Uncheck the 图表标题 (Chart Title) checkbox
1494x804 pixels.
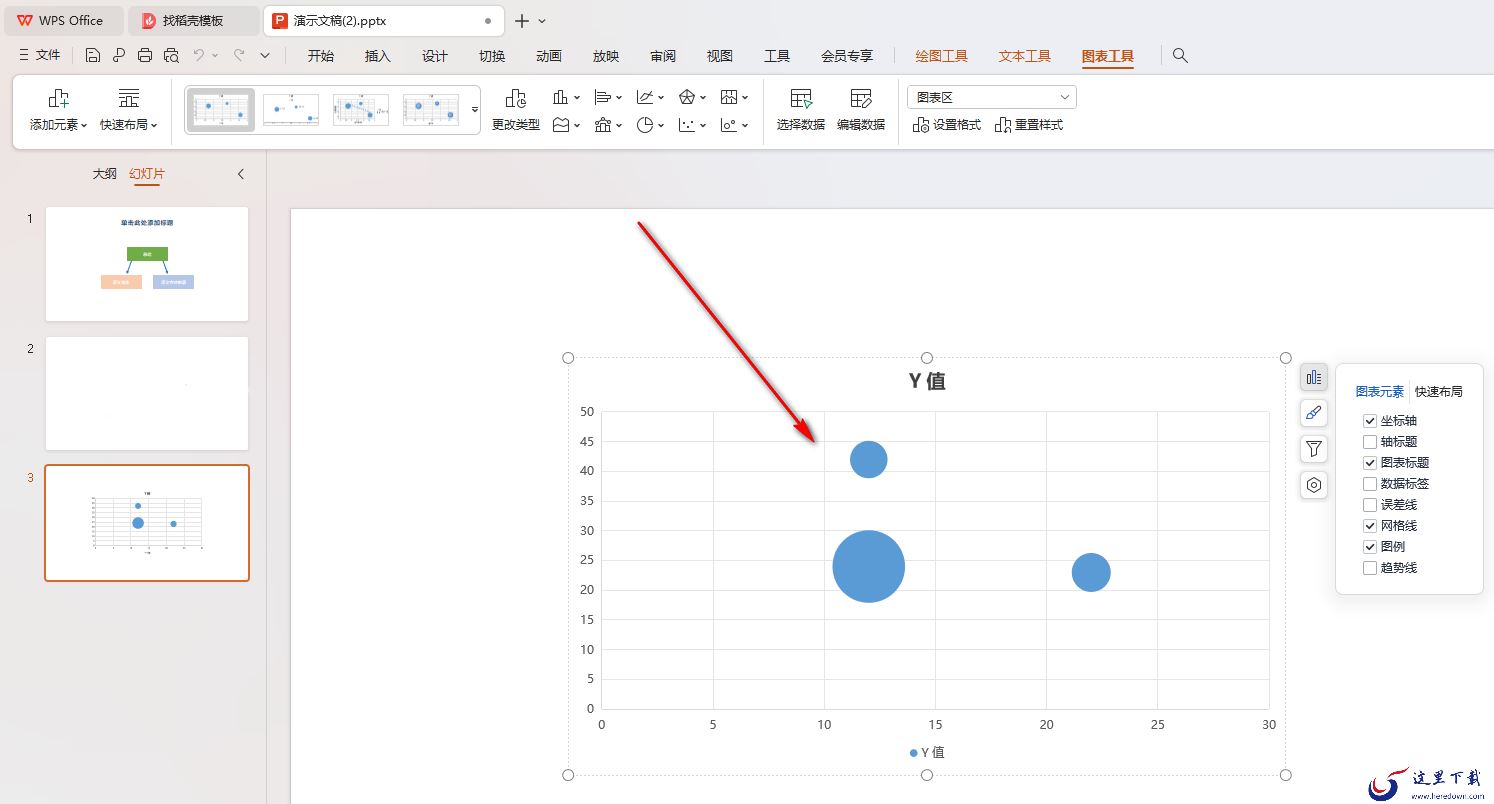[1370, 463]
